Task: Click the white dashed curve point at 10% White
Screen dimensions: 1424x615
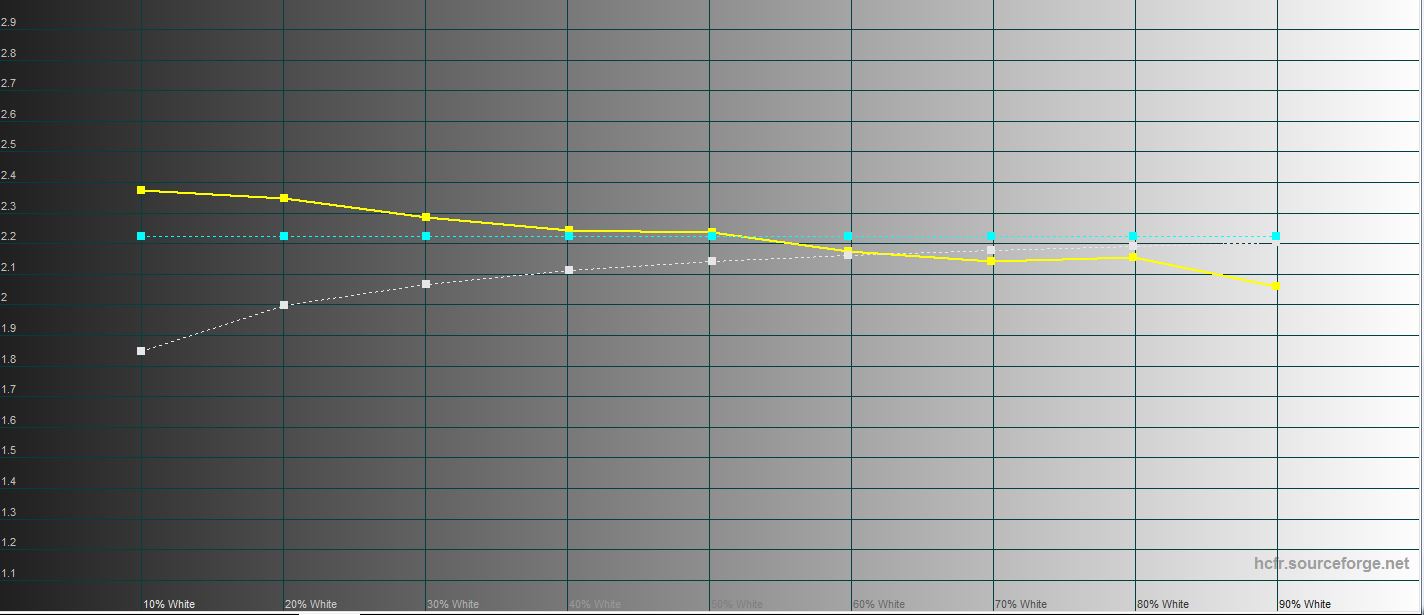Action: pos(141,351)
